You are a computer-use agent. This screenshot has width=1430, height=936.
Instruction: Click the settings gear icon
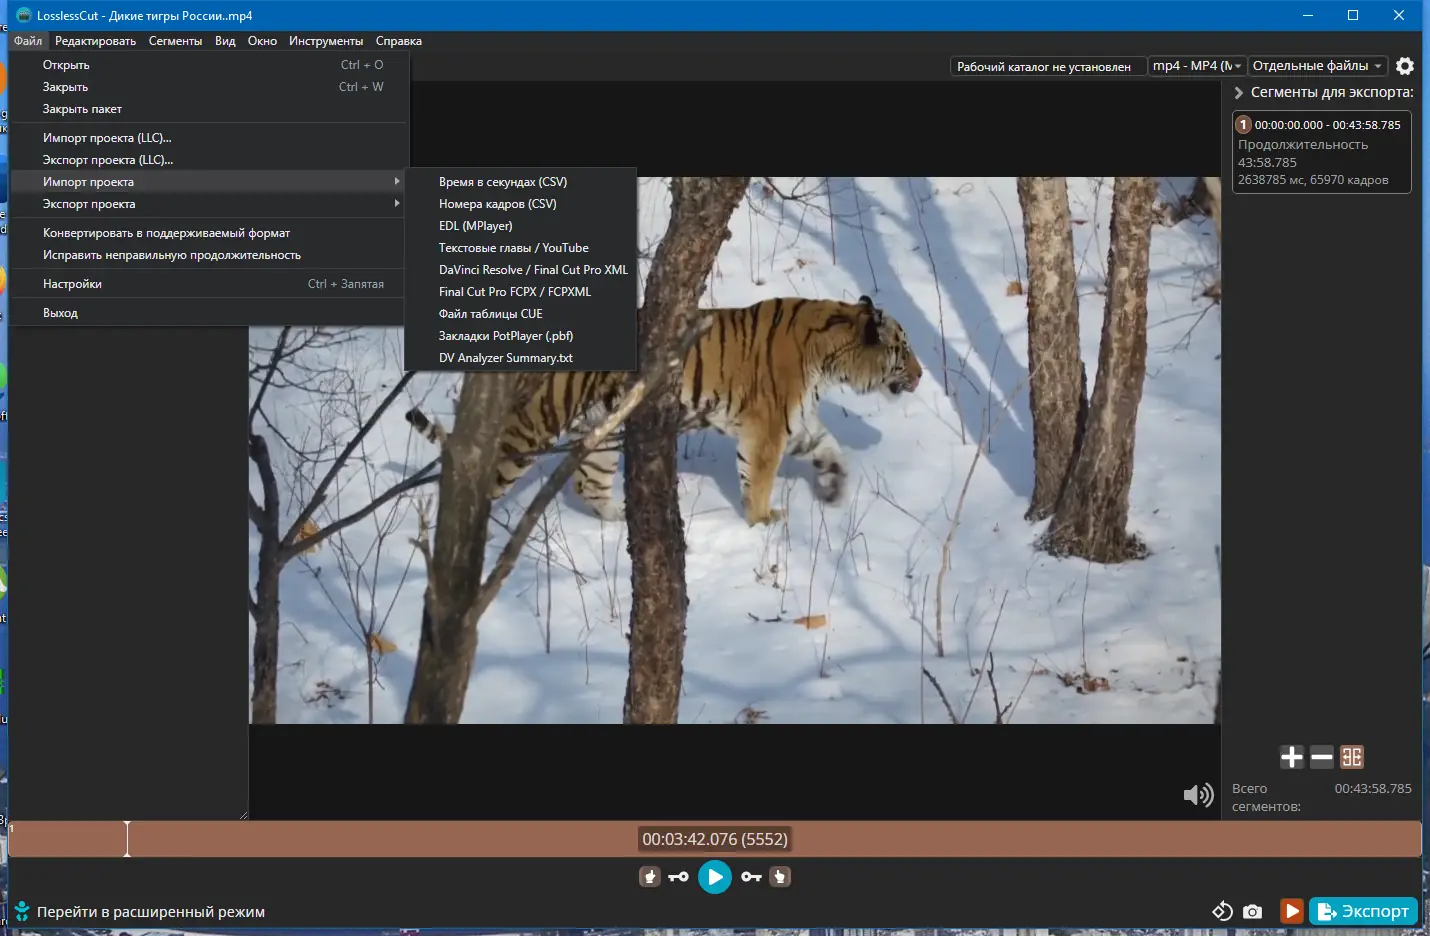pyautogui.click(x=1405, y=66)
